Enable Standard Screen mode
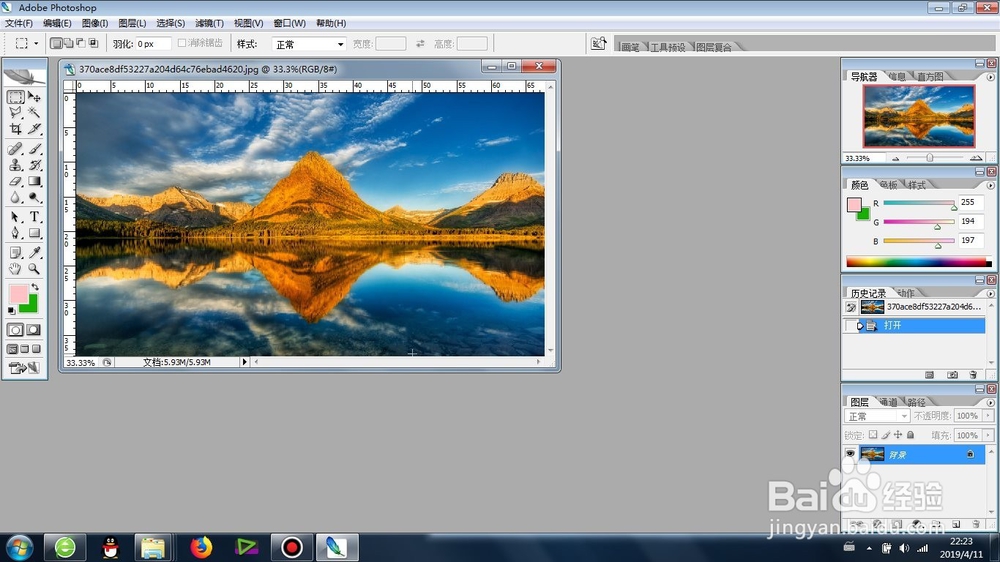This screenshot has height=562, width=1000. click(12, 349)
